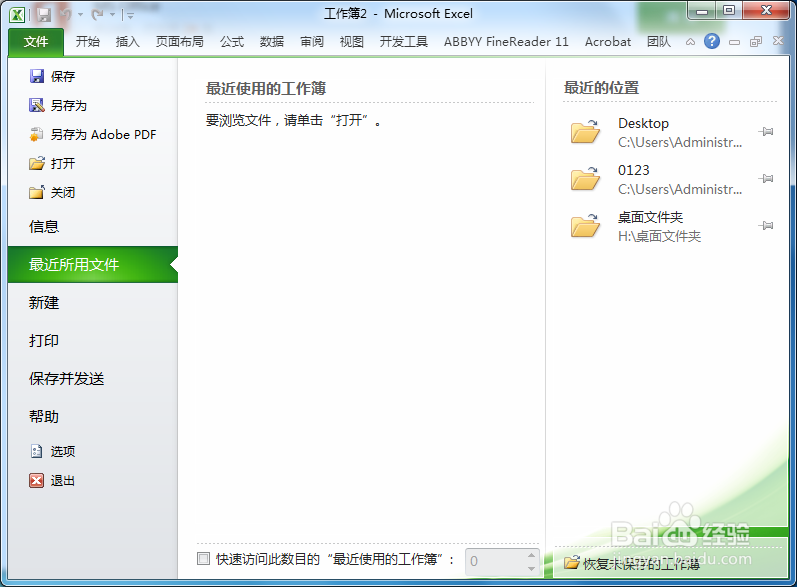Pin the 桌面文件夹 location to list
Screen dimensions: 797x587
[766, 225]
